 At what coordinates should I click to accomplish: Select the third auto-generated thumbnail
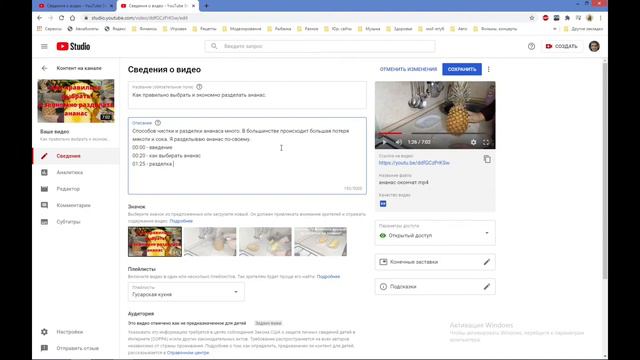tap(265, 242)
